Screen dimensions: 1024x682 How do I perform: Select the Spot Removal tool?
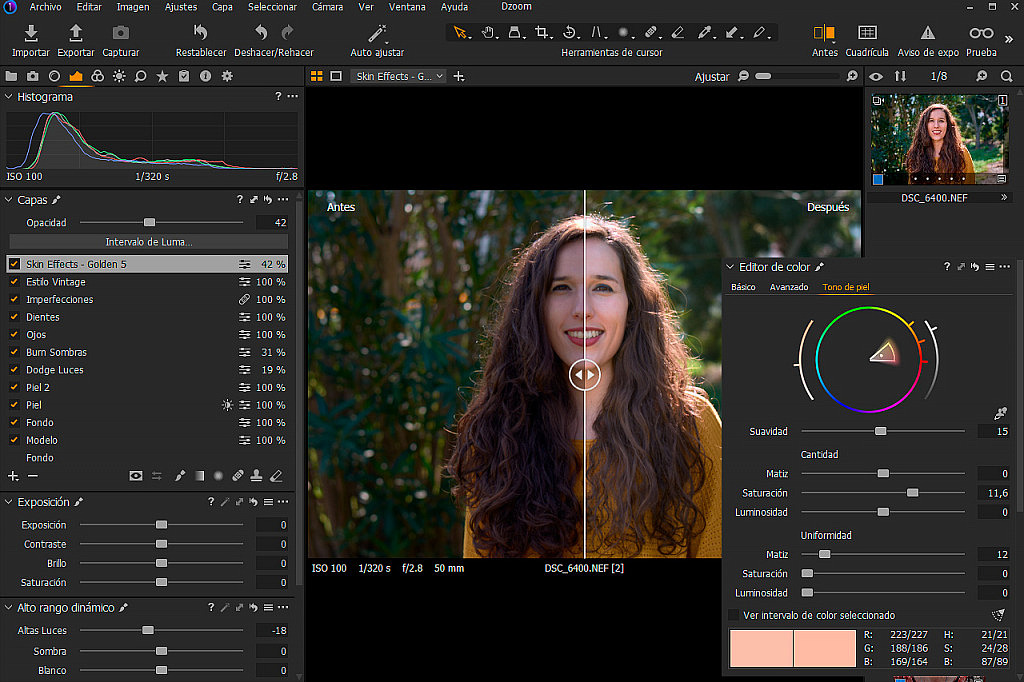tap(648, 33)
